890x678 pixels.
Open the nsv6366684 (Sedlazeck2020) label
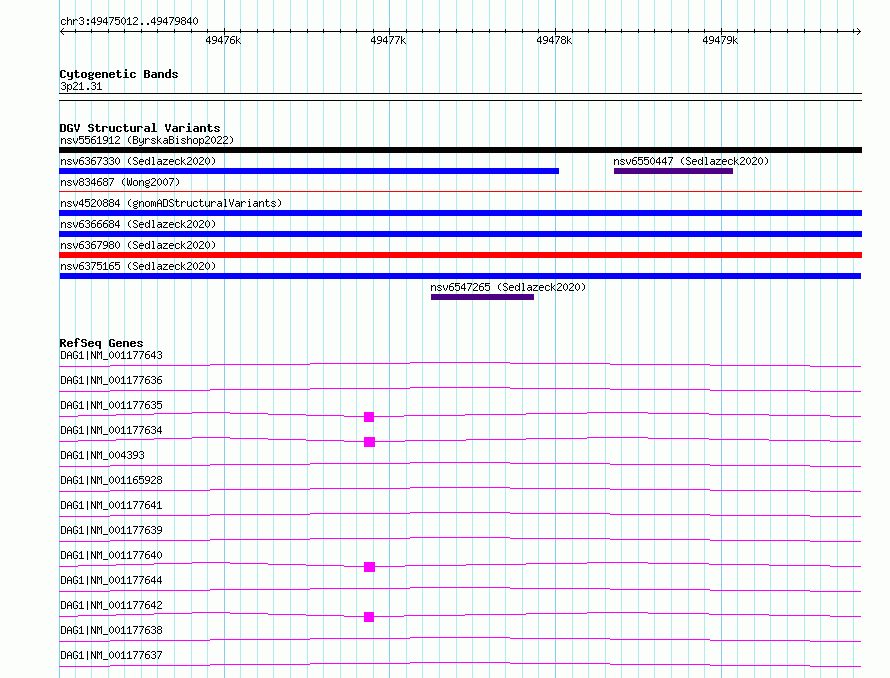tap(138, 224)
